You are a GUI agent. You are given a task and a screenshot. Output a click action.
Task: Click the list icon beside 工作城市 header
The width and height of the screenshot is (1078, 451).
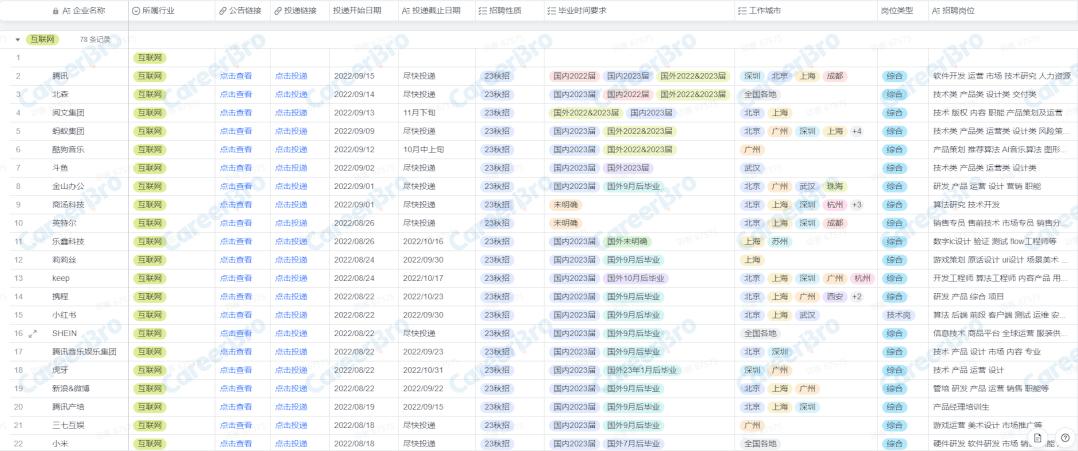pyautogui.click(x=742, y=11)
